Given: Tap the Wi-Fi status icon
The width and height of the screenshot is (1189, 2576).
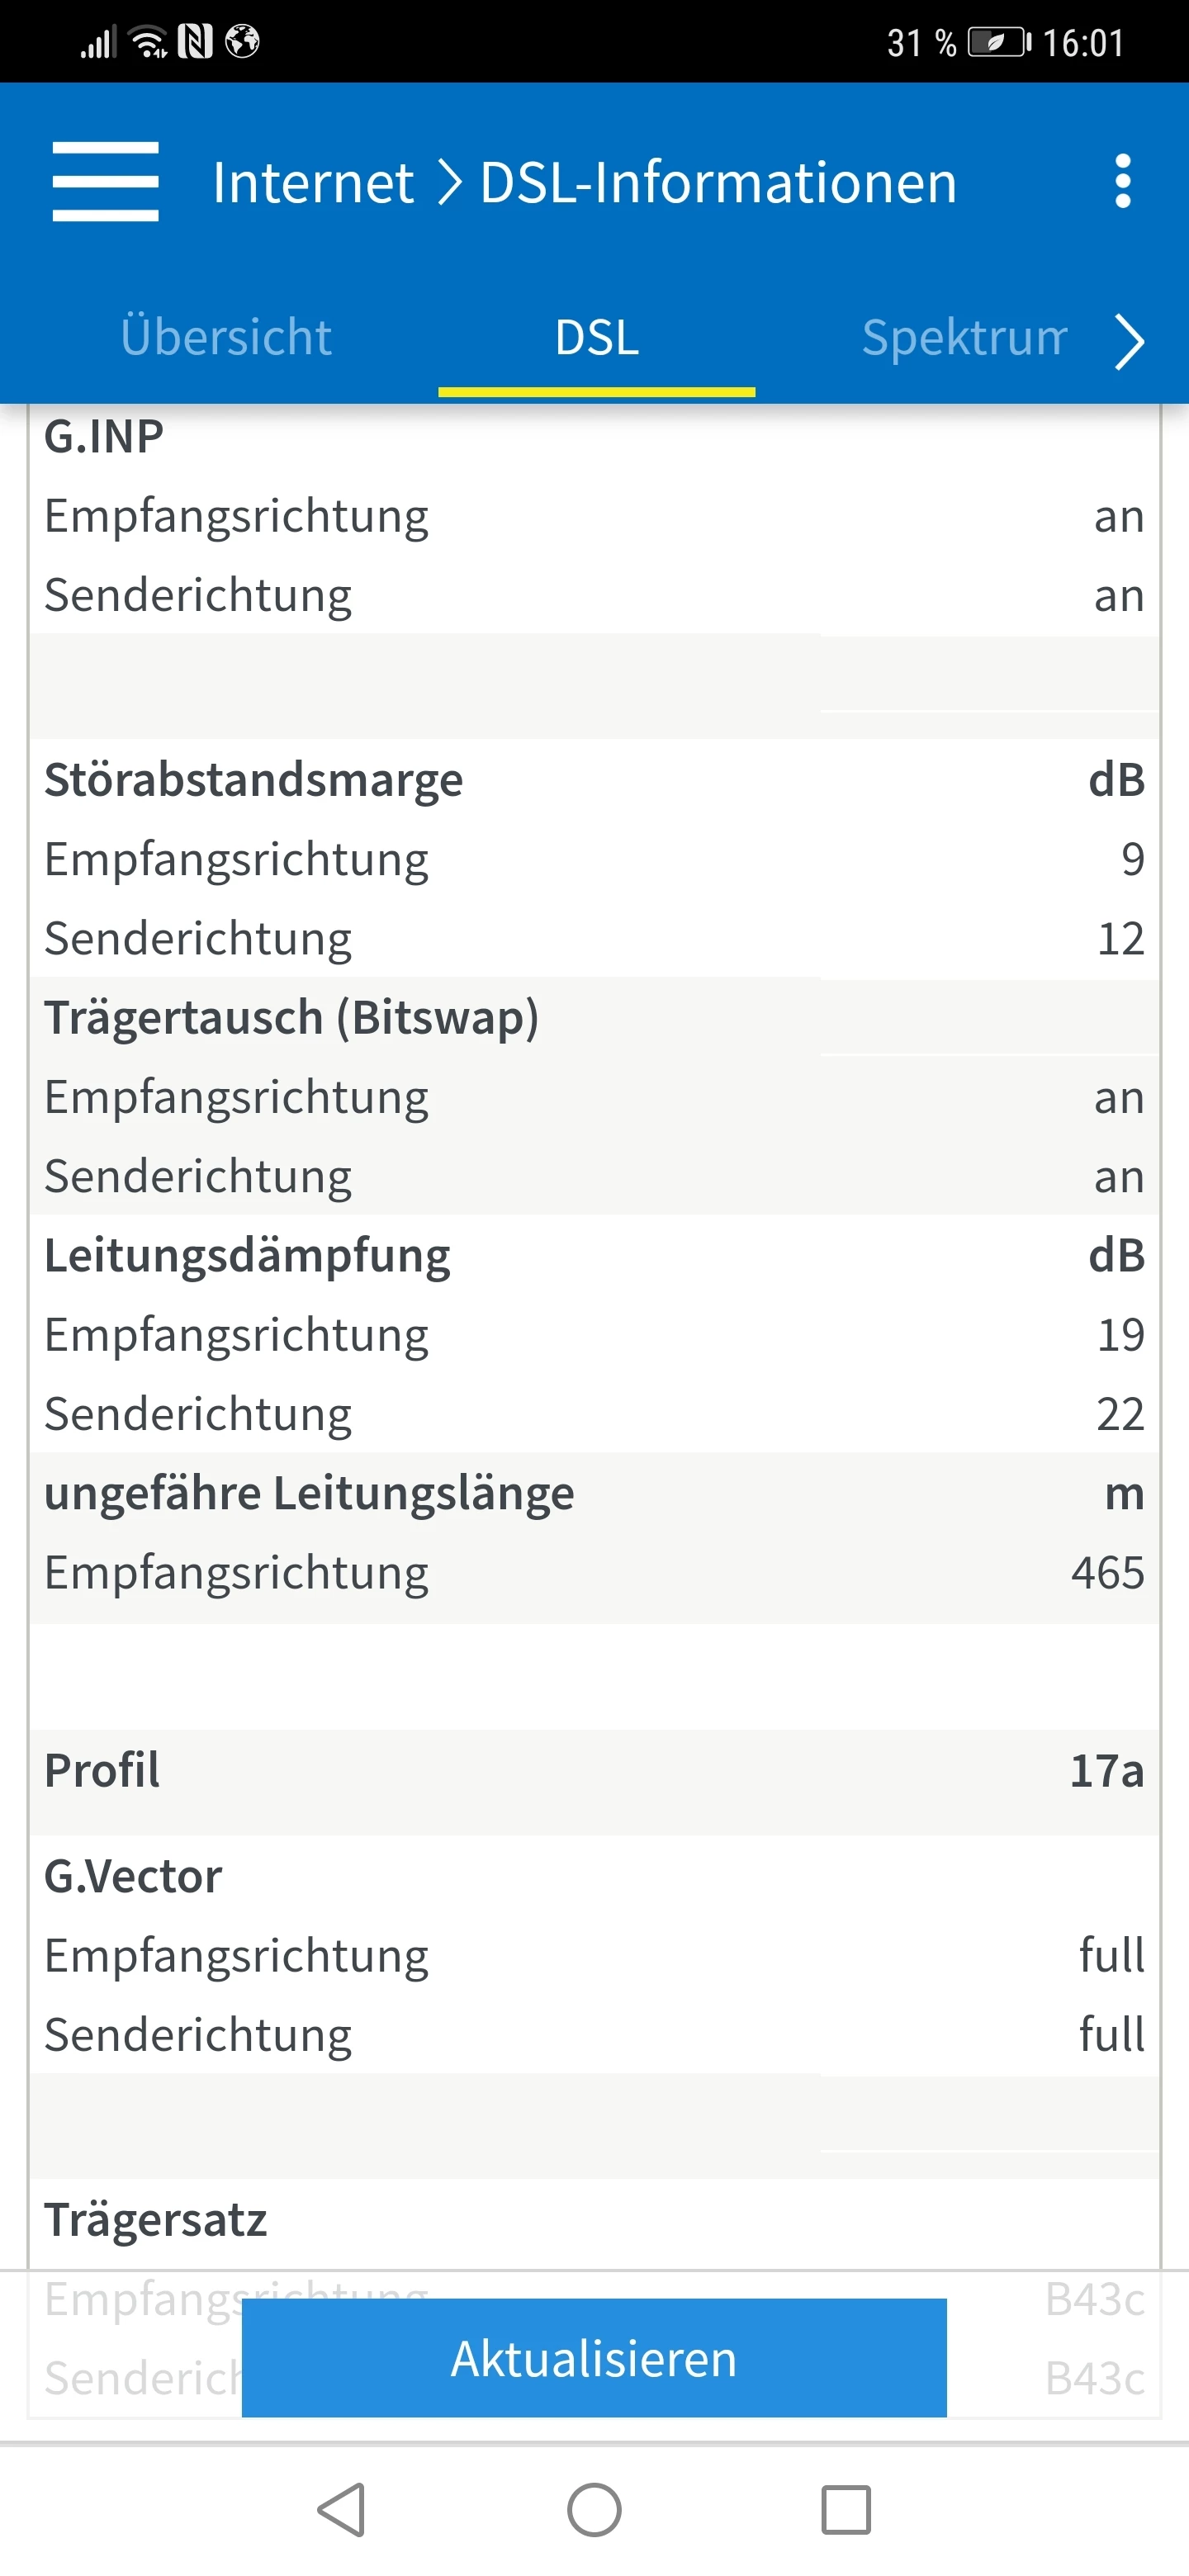Looking at the screenshot, I should 149,42.
